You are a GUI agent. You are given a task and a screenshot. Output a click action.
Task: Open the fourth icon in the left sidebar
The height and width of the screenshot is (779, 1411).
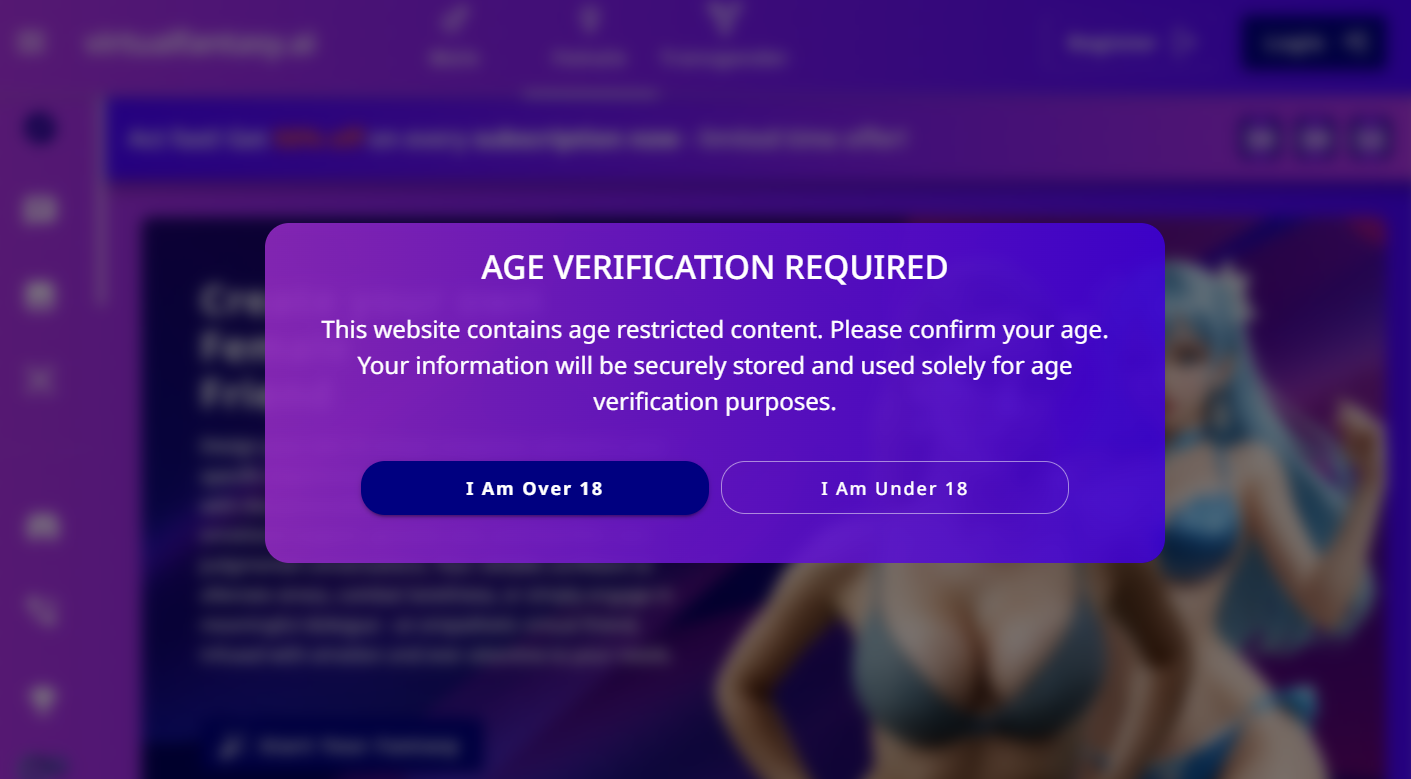(x=41, y=380)
